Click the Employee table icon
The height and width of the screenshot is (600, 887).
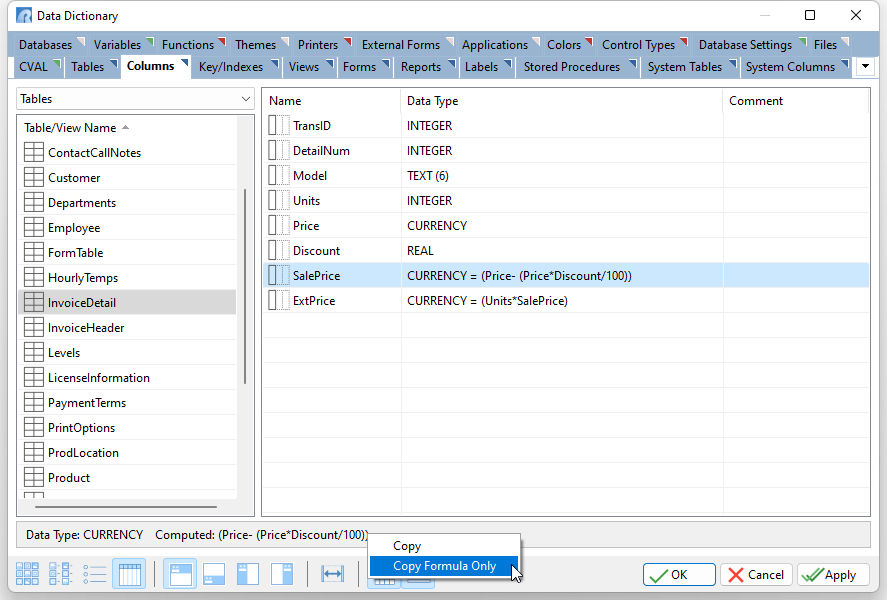tap(33, 227)
